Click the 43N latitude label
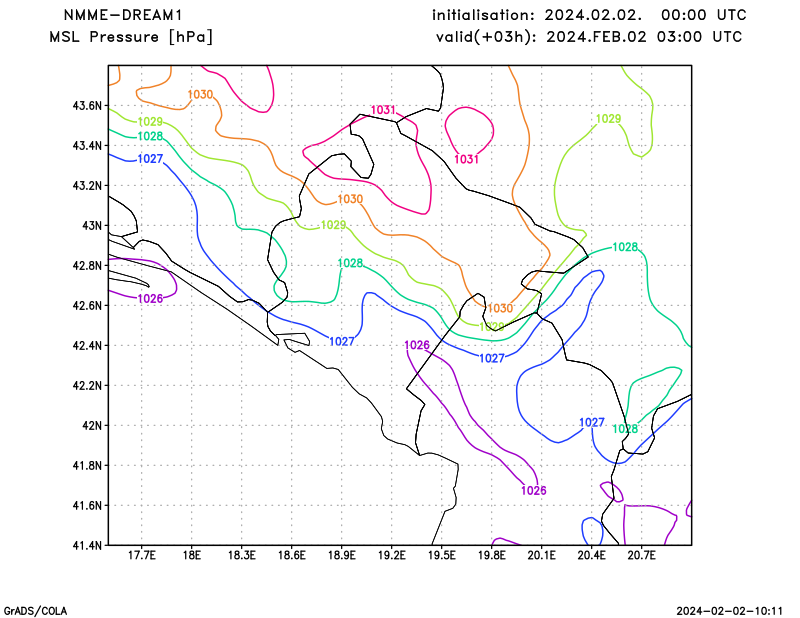This screenshot has height=618, width=800. 92,226
